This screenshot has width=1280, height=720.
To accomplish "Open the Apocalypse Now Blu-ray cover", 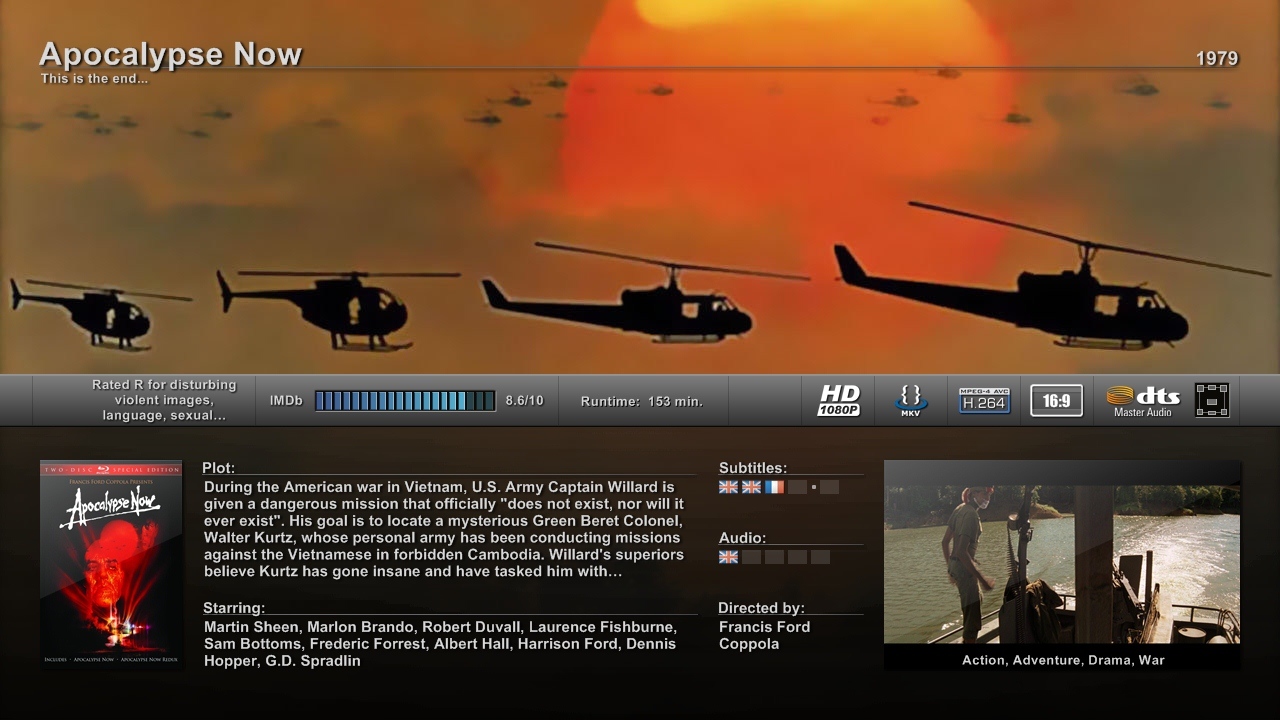I will coord(111,564).
